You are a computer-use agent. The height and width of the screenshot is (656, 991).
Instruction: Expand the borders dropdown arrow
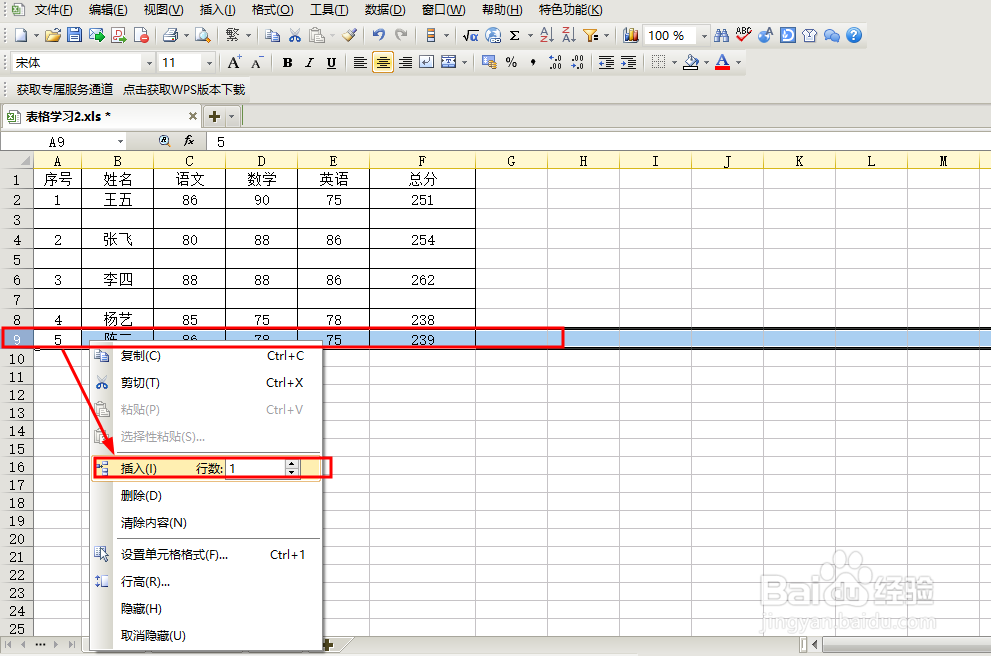(674, 63)
